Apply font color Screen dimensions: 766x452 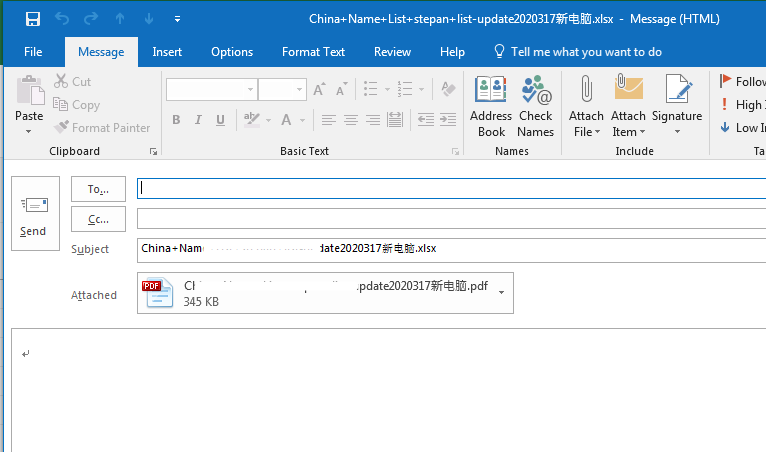pyautogui.click(x=286, y=120)
